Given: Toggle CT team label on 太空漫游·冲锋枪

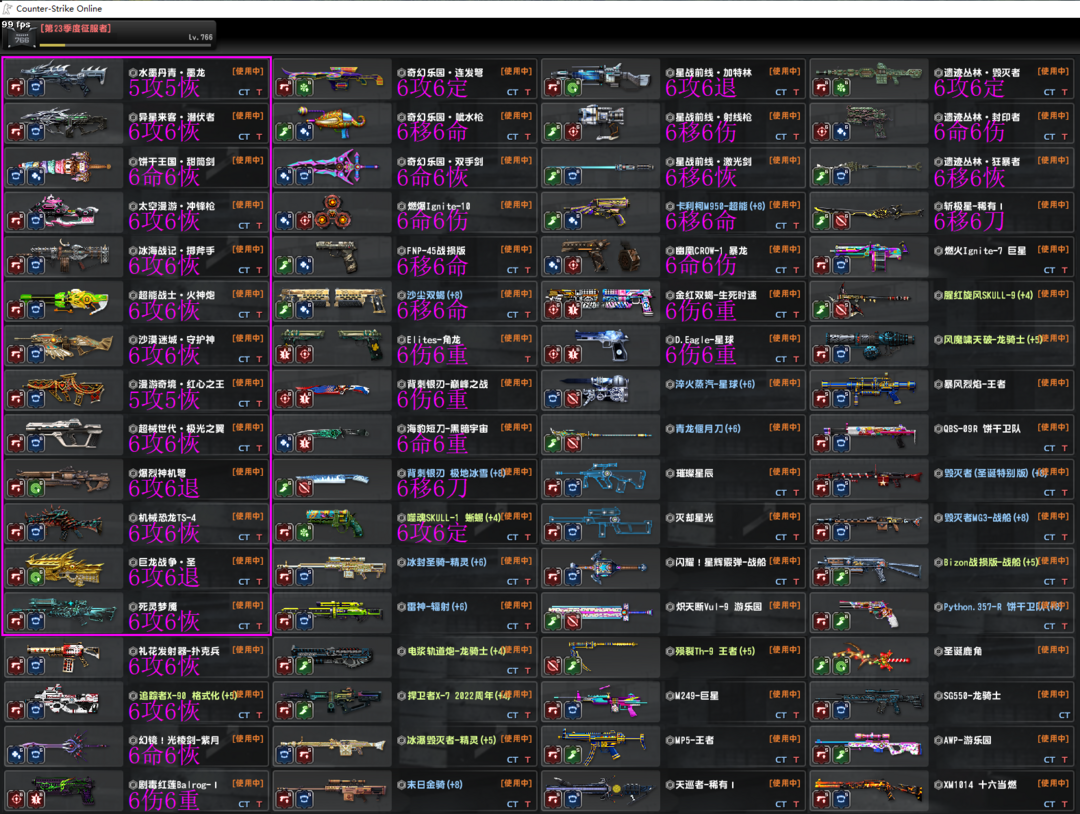Looking at the screenshot, I should click(244, 225).
